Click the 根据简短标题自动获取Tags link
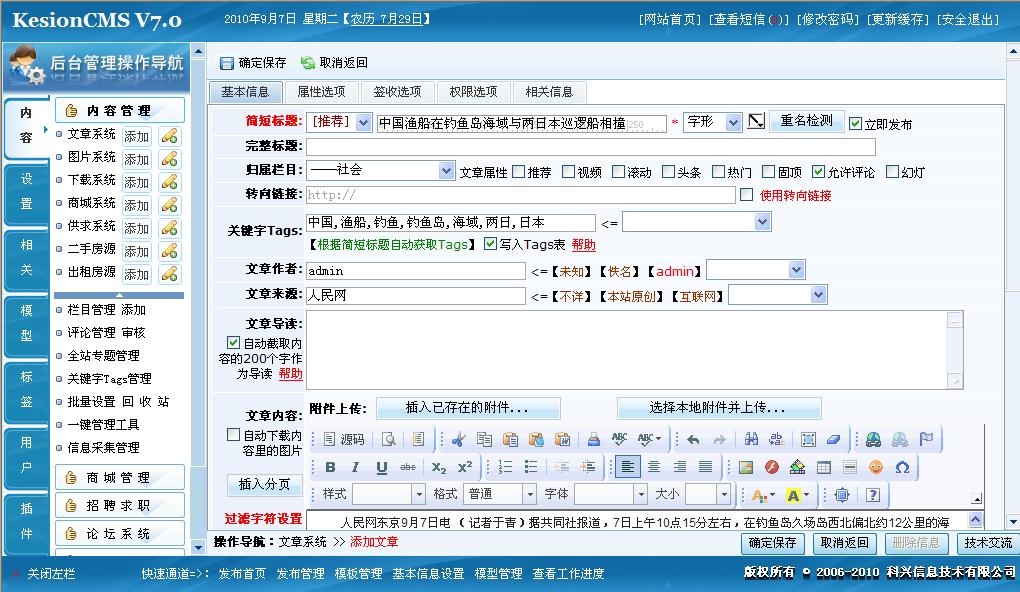The width and height of the screenshot is (1020, 592). click(393, 245)
